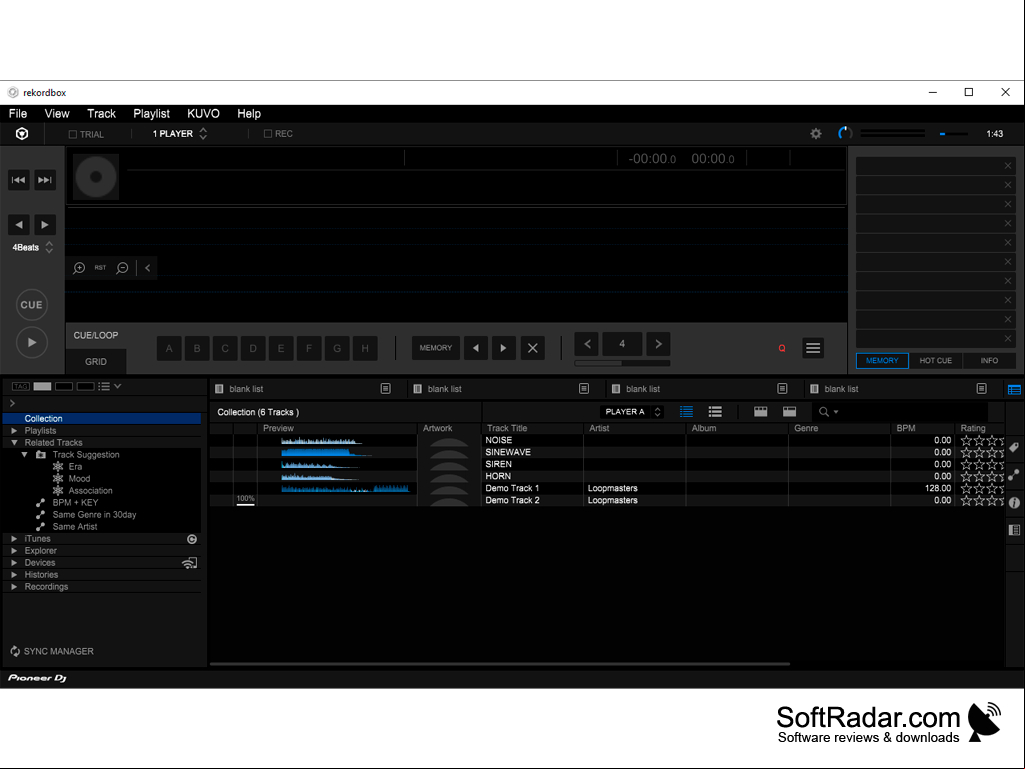Jump forward by beat arrow

(x=44, y=225)
